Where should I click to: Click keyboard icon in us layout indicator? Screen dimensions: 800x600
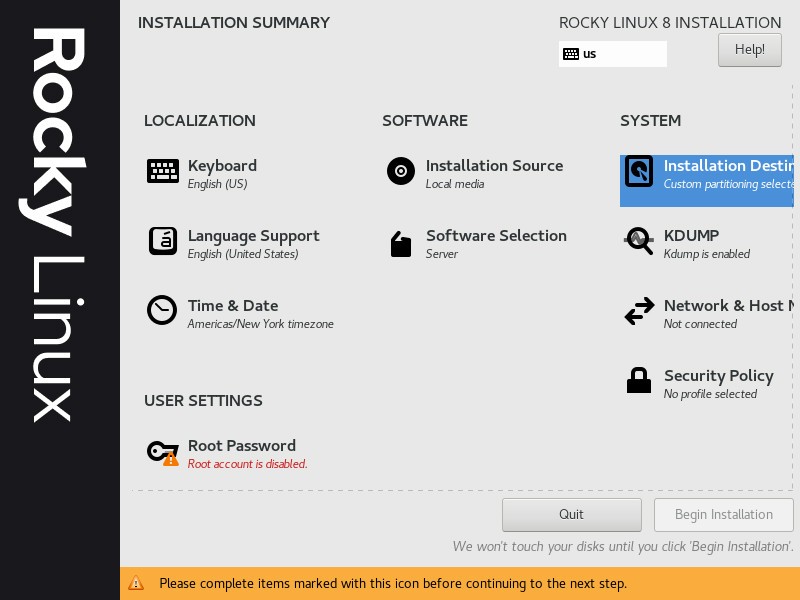571,54
